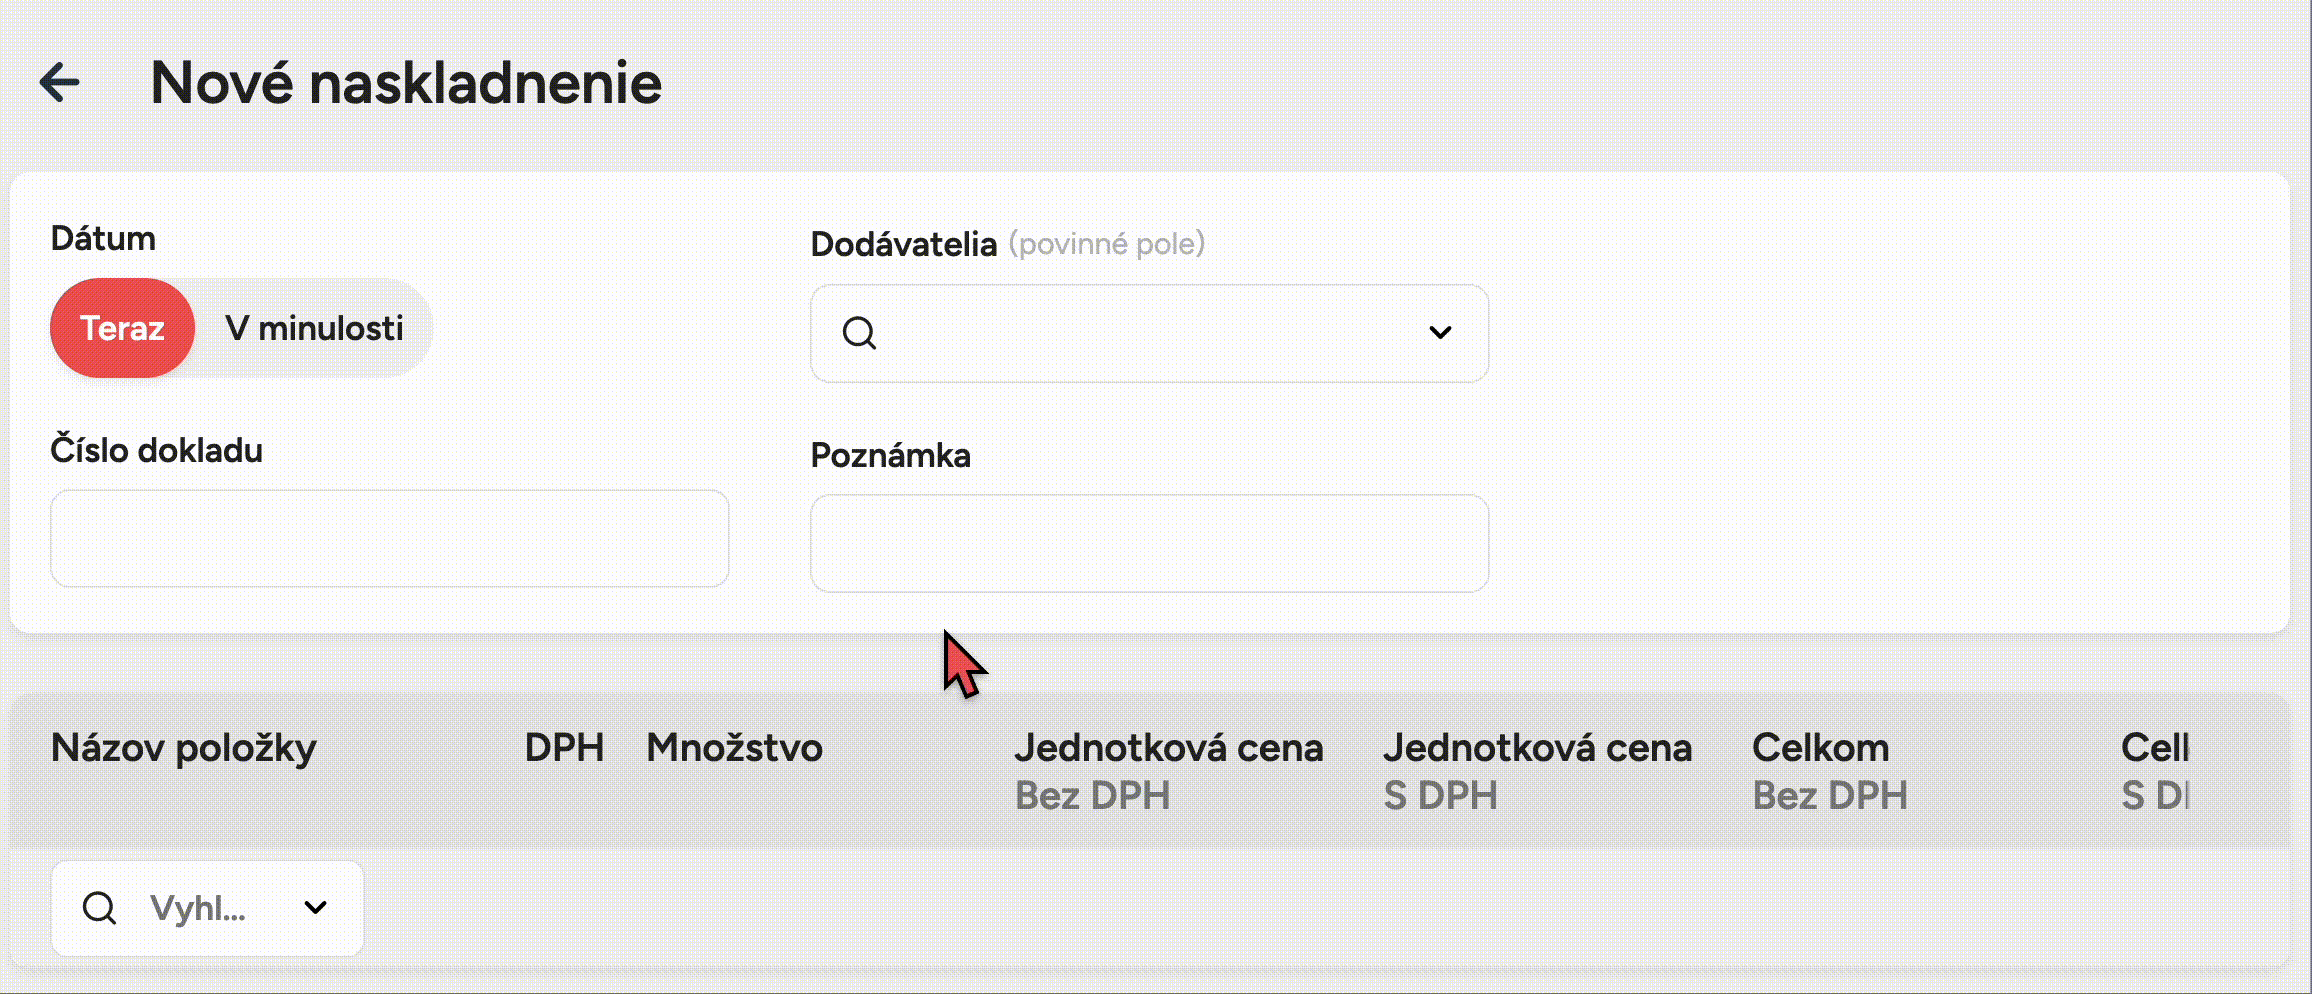Viewport: 2312px width, 994px height.
Task: Expand the Dodávatelia dropdown chevron
Action: pyautogui.click(x=1439, y=333)
